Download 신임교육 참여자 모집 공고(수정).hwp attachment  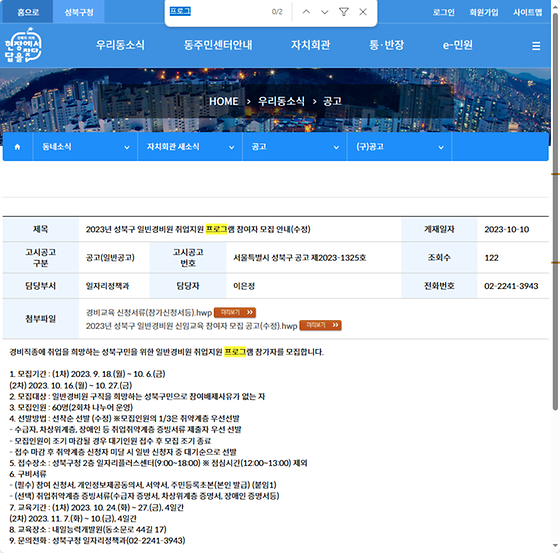tap(191, 326)
